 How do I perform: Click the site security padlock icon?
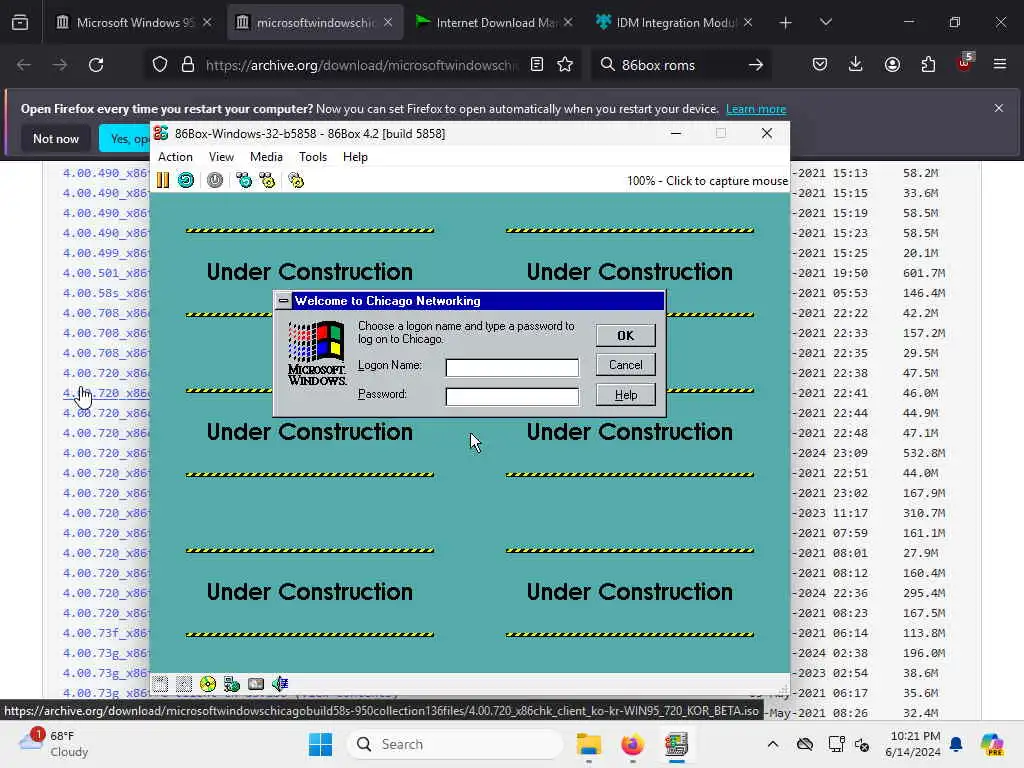(188, 65)
